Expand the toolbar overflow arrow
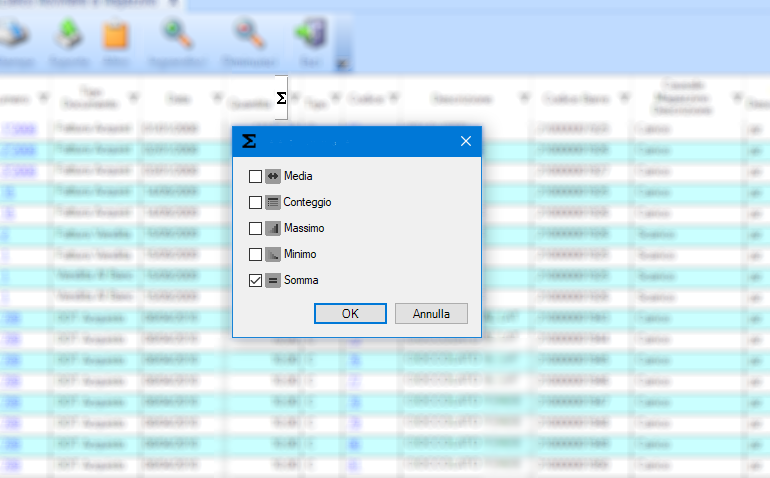Image resolution: width=770 pixels, height=478 pixels. pyautogui.click(x=343, y=64)
